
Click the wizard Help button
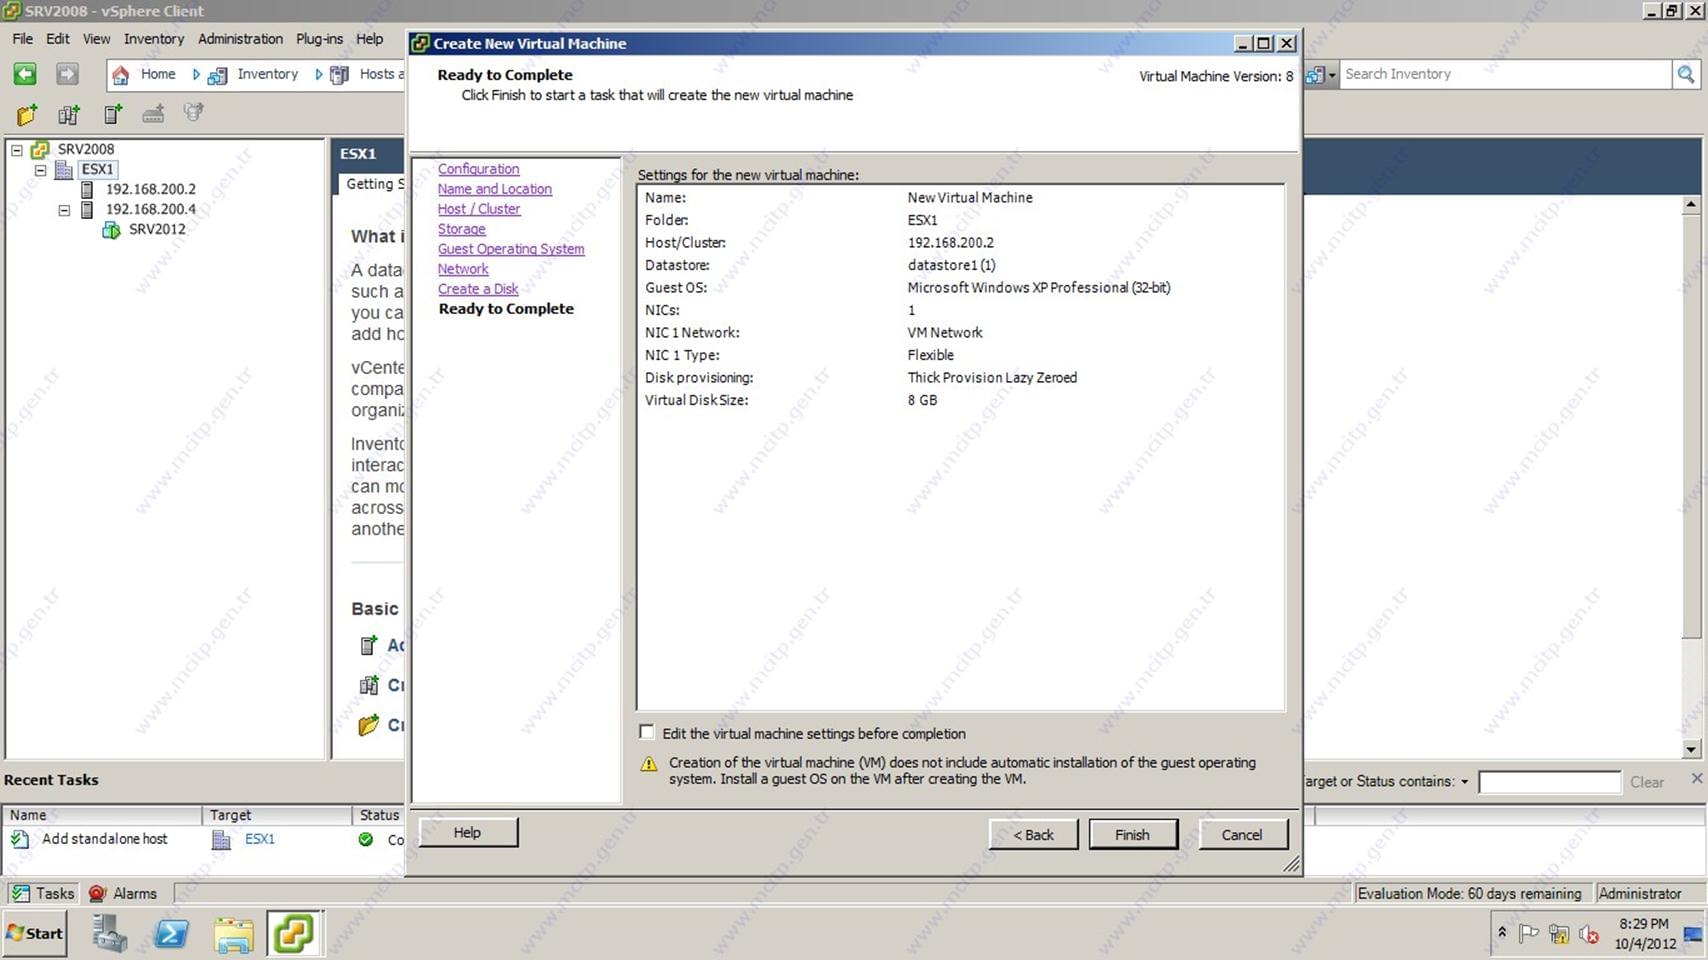pos(468,832)
